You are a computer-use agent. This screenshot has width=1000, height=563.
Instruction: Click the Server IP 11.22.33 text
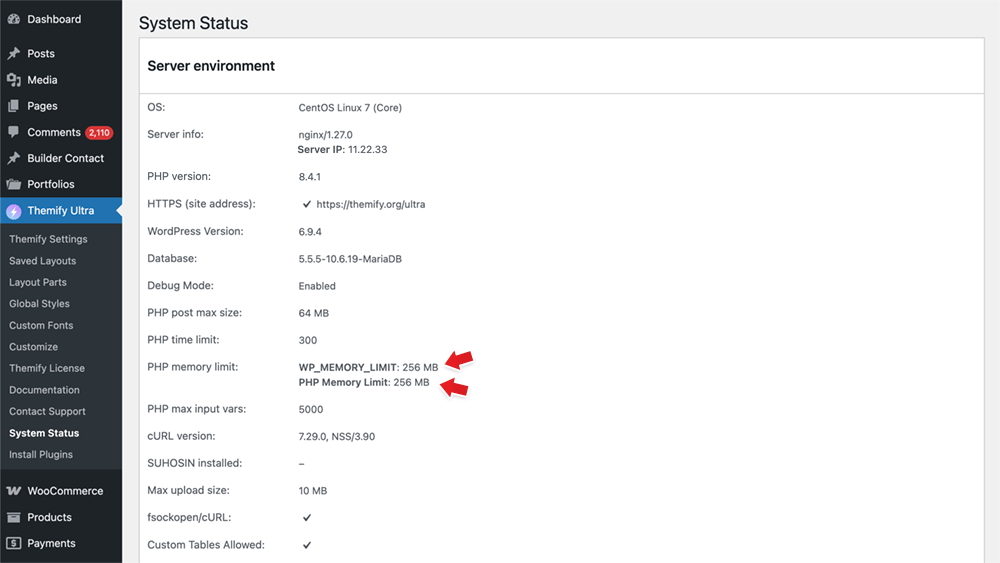pyautogui.click(x=342, y=149)
